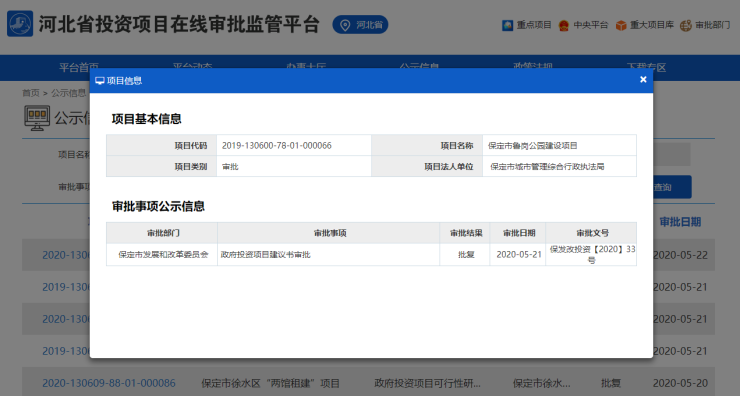The width and height of the screenshot is (740, 396).
Task: Click approval date 2020-05-21 in dialog
Action: pos(519,254)
